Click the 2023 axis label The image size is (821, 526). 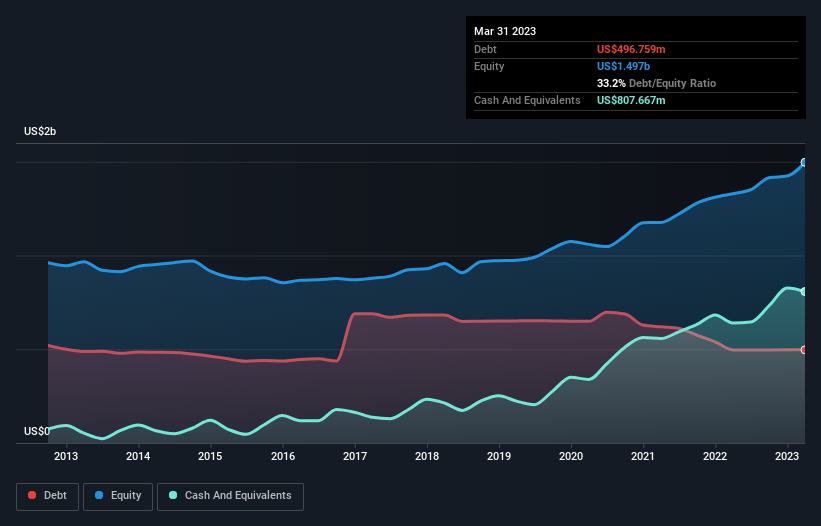pyautogui.click(x=787, y=456)
